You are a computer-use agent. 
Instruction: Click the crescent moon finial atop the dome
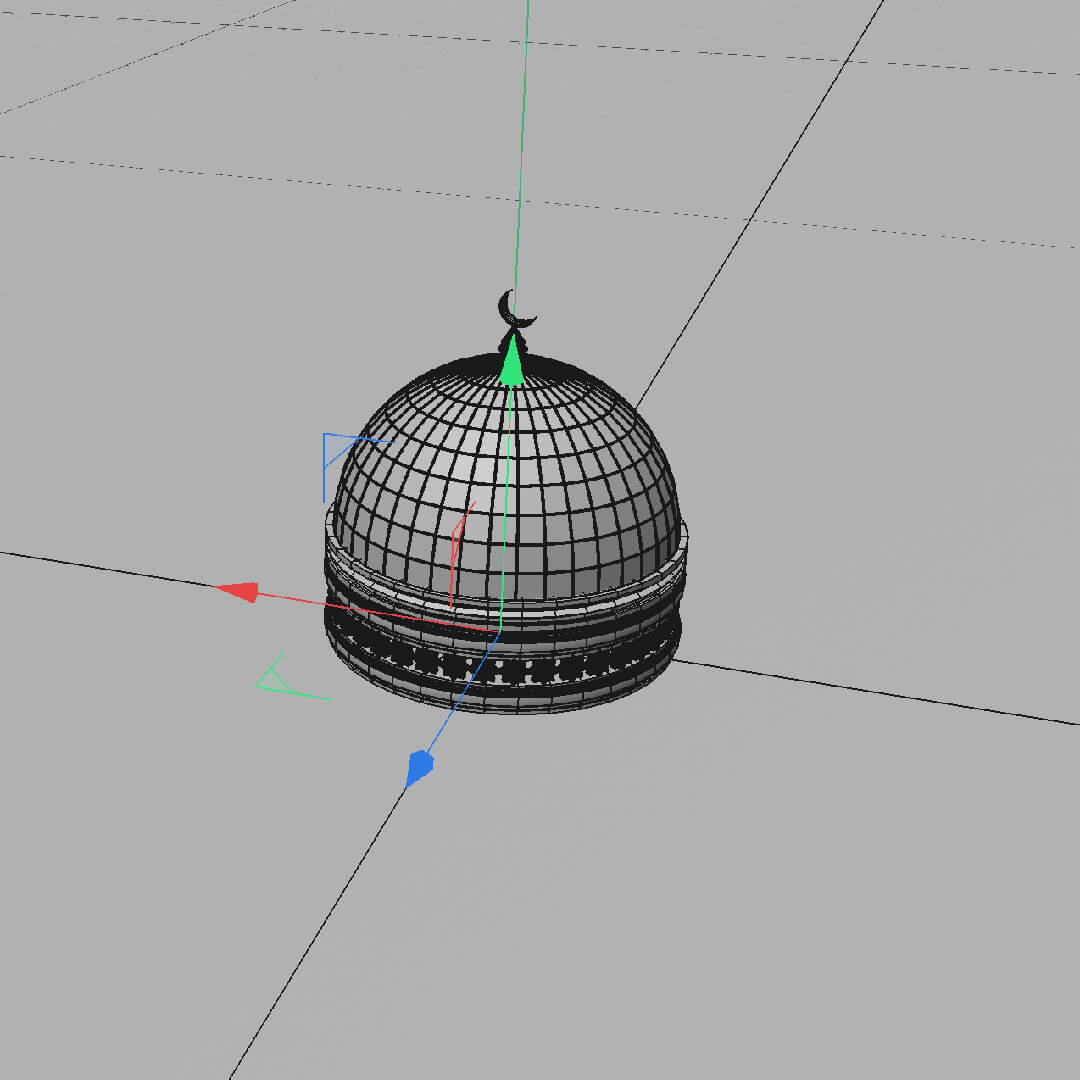click(x=516, y=310)
